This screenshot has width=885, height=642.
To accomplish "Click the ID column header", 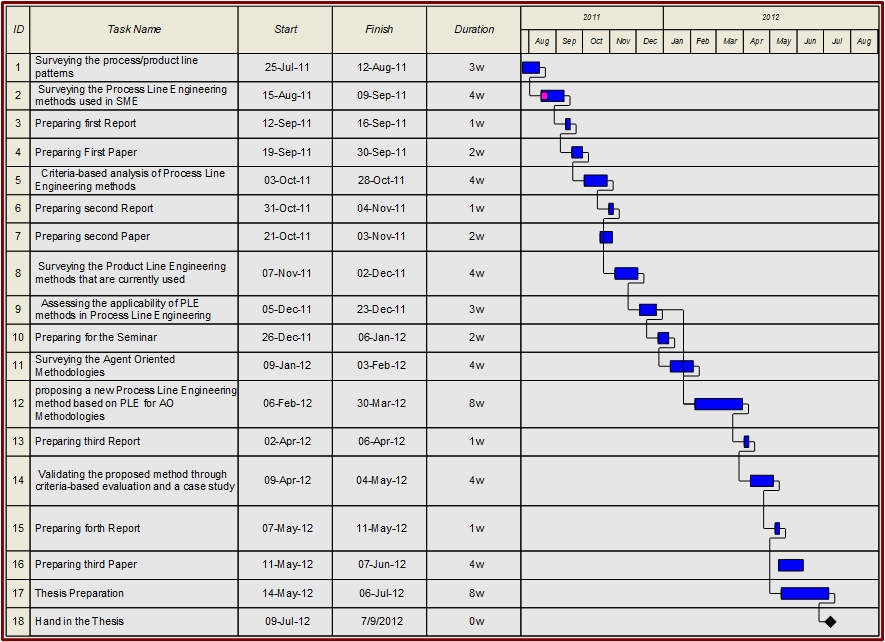I will [x=18, y=30].
